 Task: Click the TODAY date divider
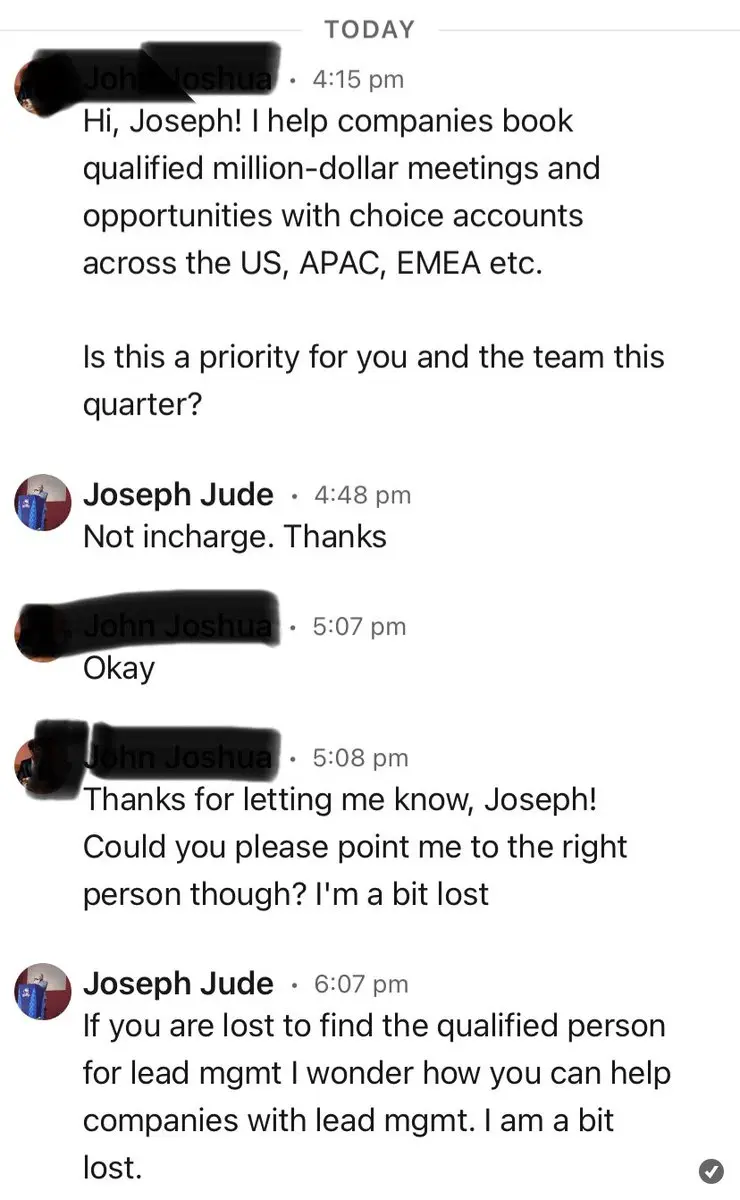(x=369, y=30)
